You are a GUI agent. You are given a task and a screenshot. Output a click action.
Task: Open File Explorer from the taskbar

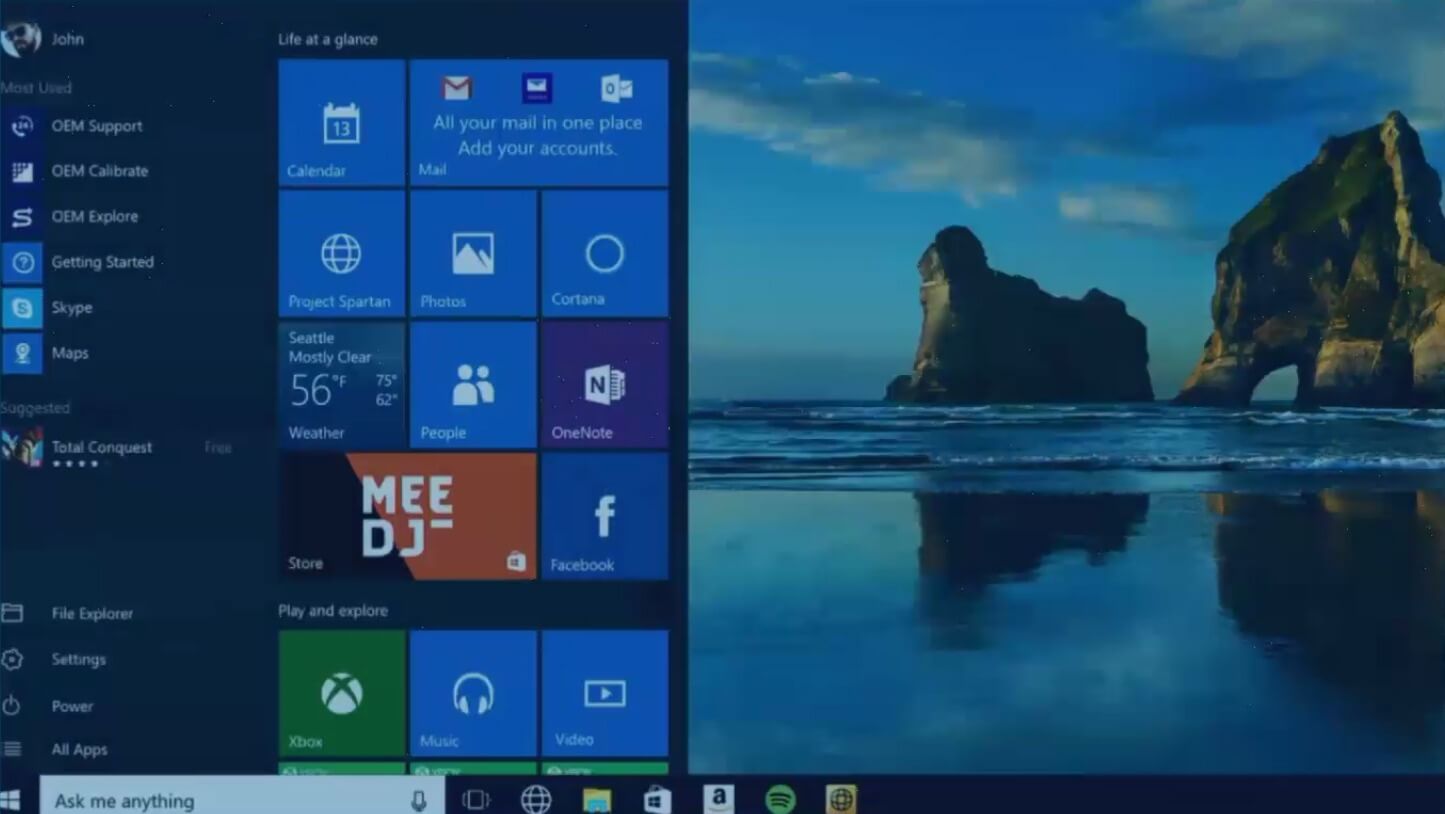597,800
